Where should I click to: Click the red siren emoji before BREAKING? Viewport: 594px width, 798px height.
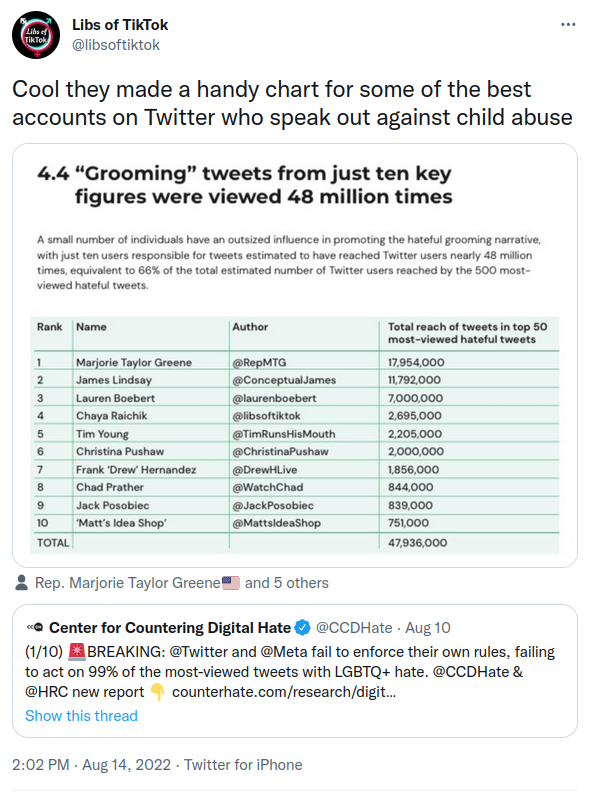tap(77, 651)
